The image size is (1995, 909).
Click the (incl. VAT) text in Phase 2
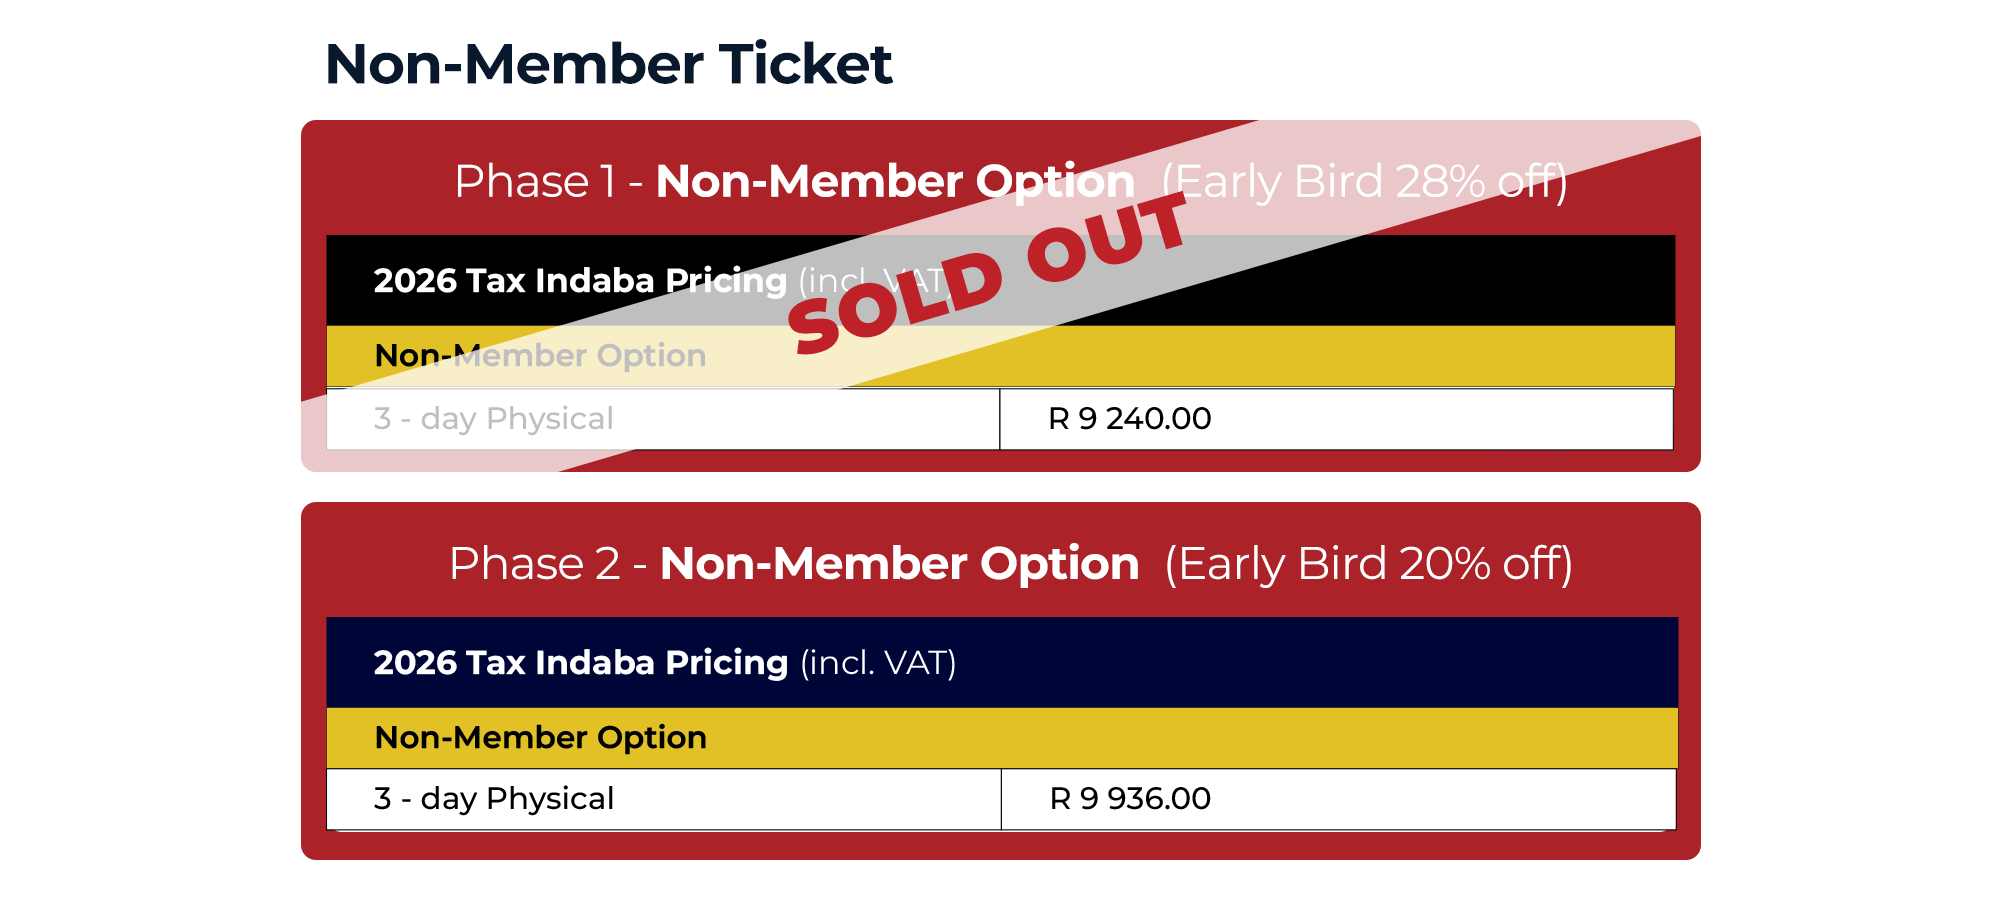tap(878, 663)
